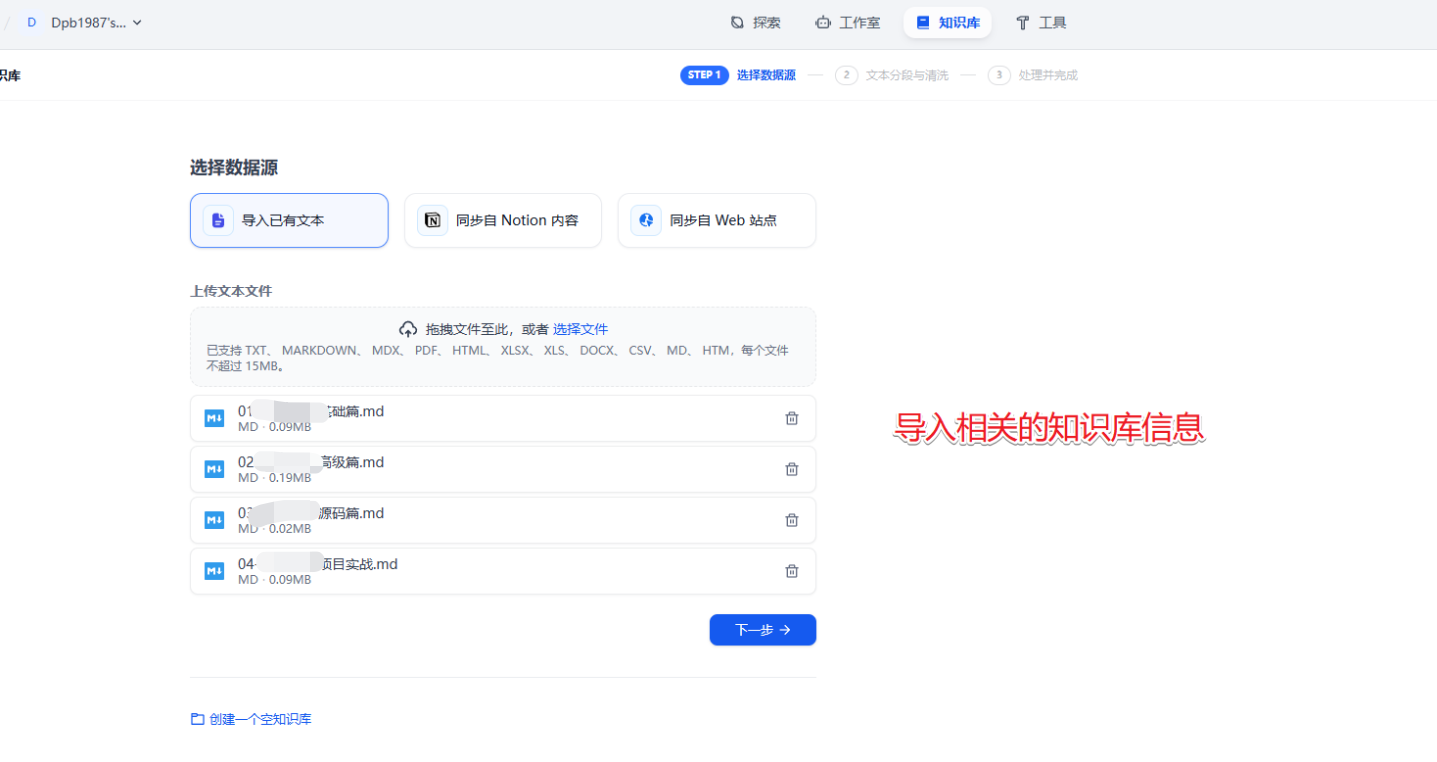Select 同步自 Web 站点 data source

coord(717,220)
